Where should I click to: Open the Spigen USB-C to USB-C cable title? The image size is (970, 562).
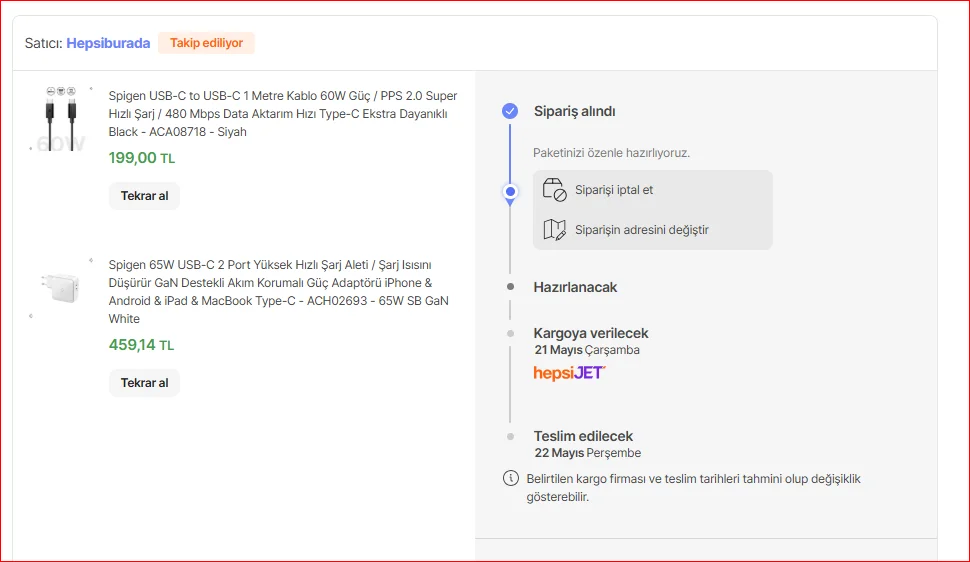[x=283, y=114]
